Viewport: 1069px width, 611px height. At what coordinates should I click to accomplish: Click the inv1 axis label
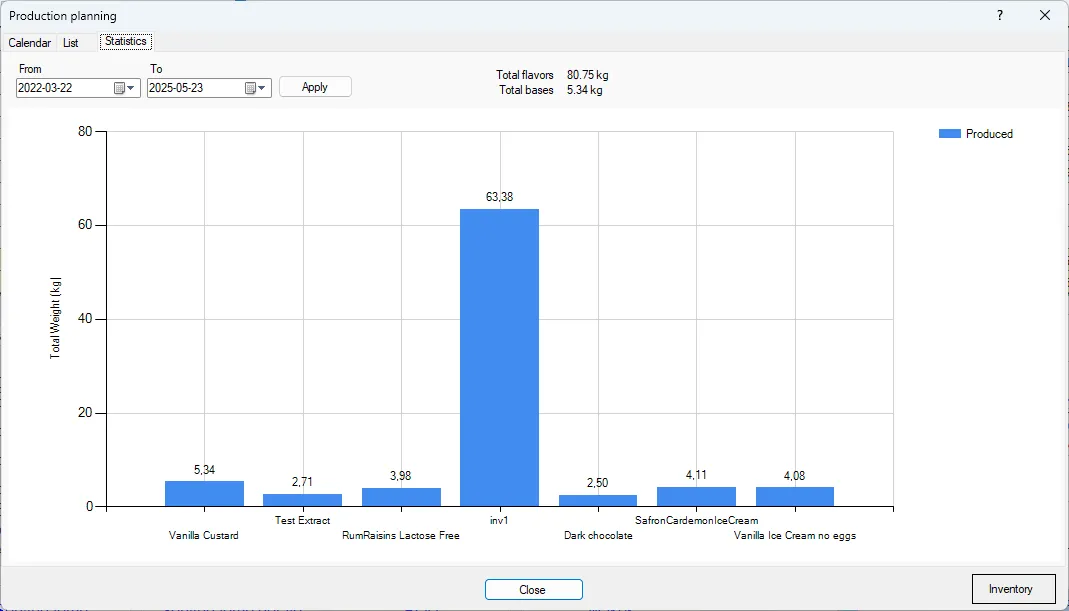pyautogui.click(x=500, y=520)
